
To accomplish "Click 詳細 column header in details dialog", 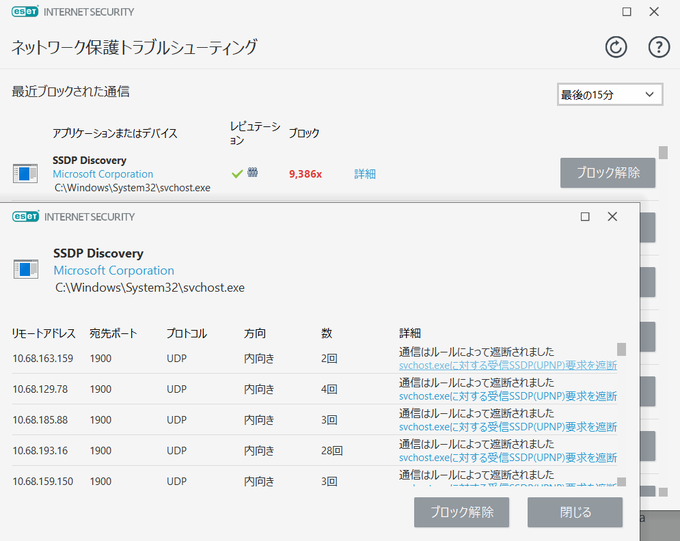I will pos(410,333).
